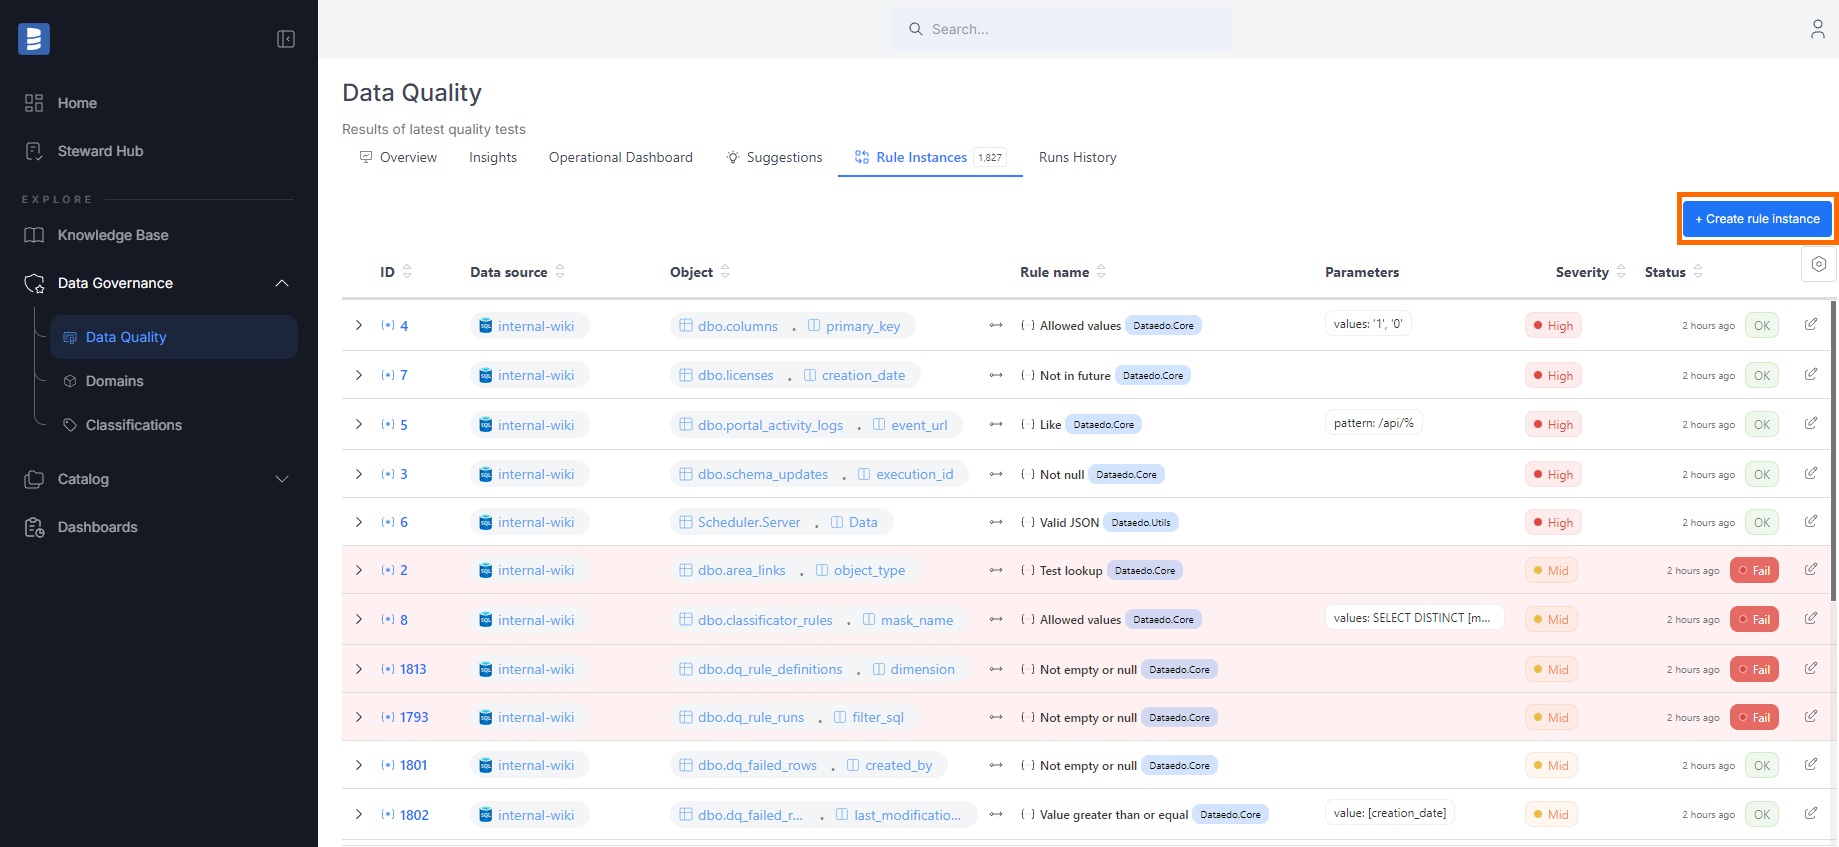This screenshot has height=847, width=1839.
Task: Open the Suggestions tab
Action: tap(774, 157)
